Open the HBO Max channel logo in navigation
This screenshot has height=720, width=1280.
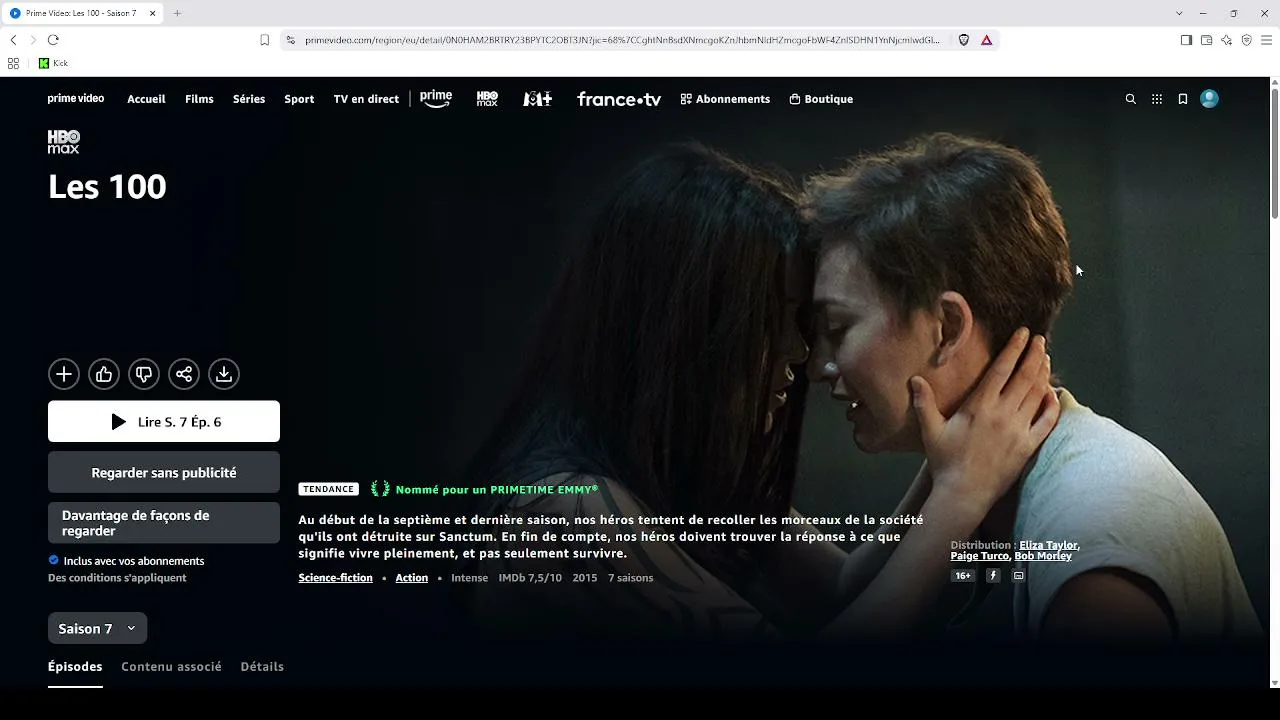(487, 99)
